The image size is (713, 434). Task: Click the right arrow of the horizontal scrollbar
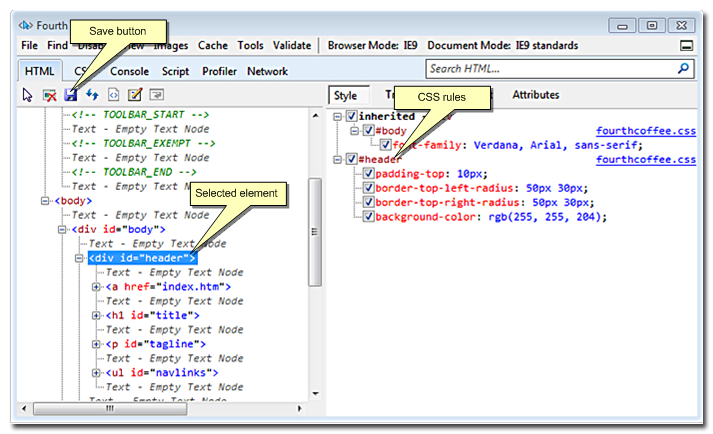tap(299, 409)
